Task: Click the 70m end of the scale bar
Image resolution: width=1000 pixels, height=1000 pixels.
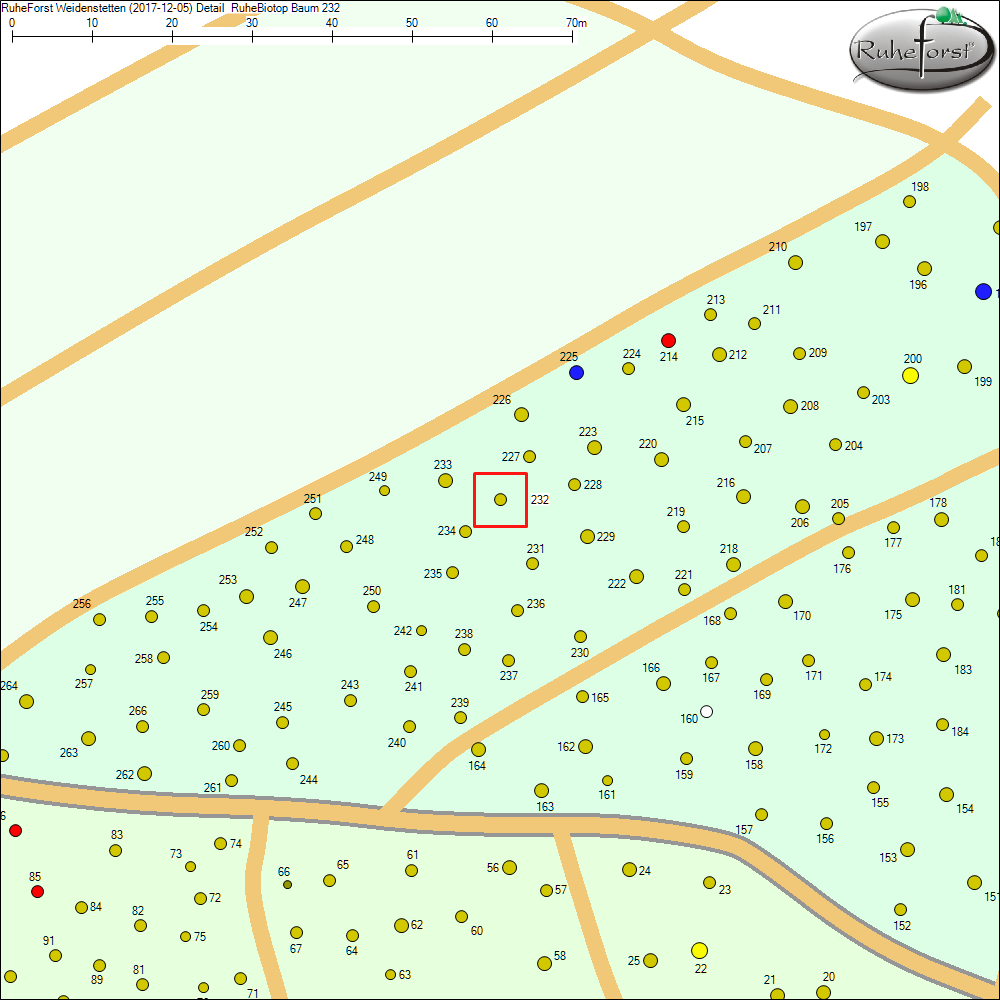Action: coord(573,33)
